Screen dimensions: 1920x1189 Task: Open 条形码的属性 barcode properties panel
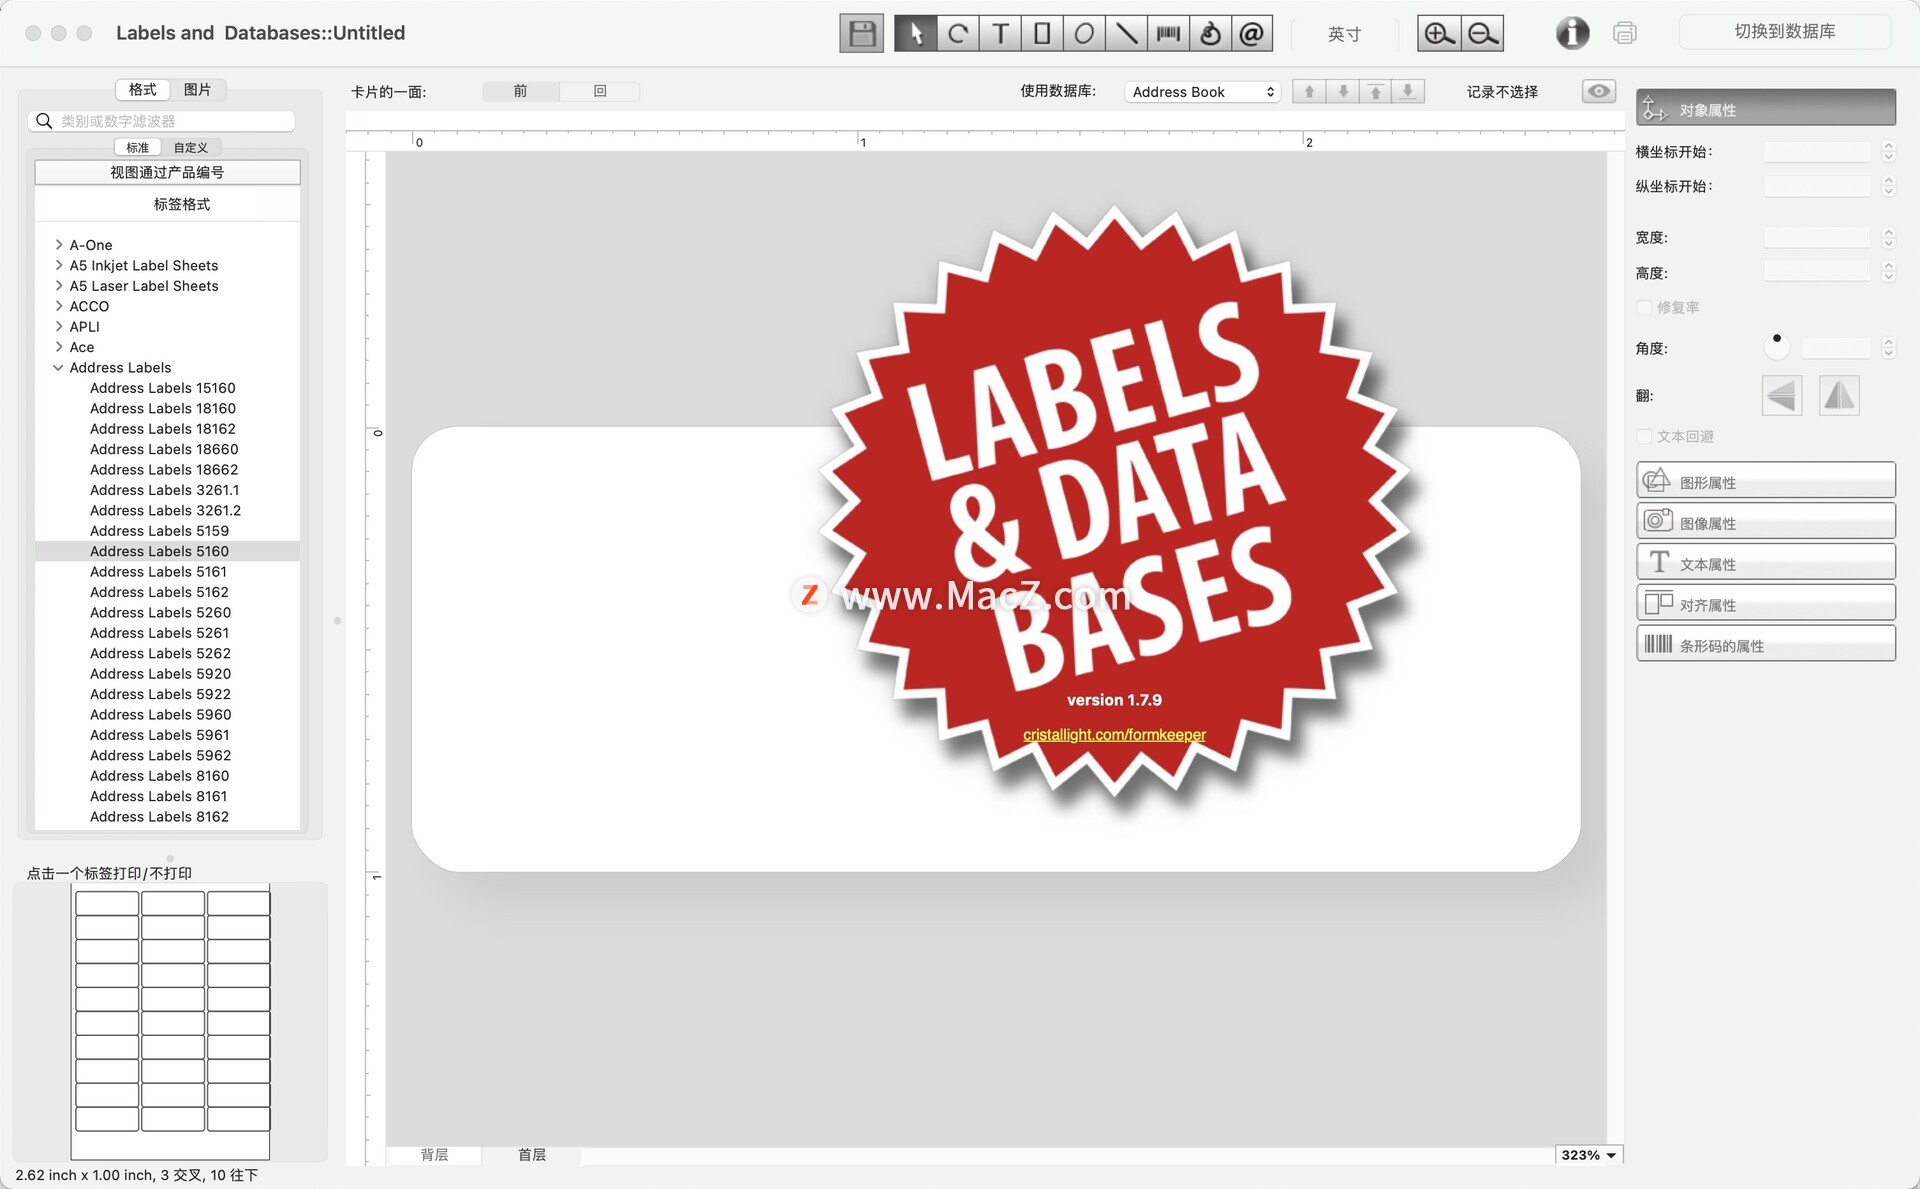point(1766,644)
